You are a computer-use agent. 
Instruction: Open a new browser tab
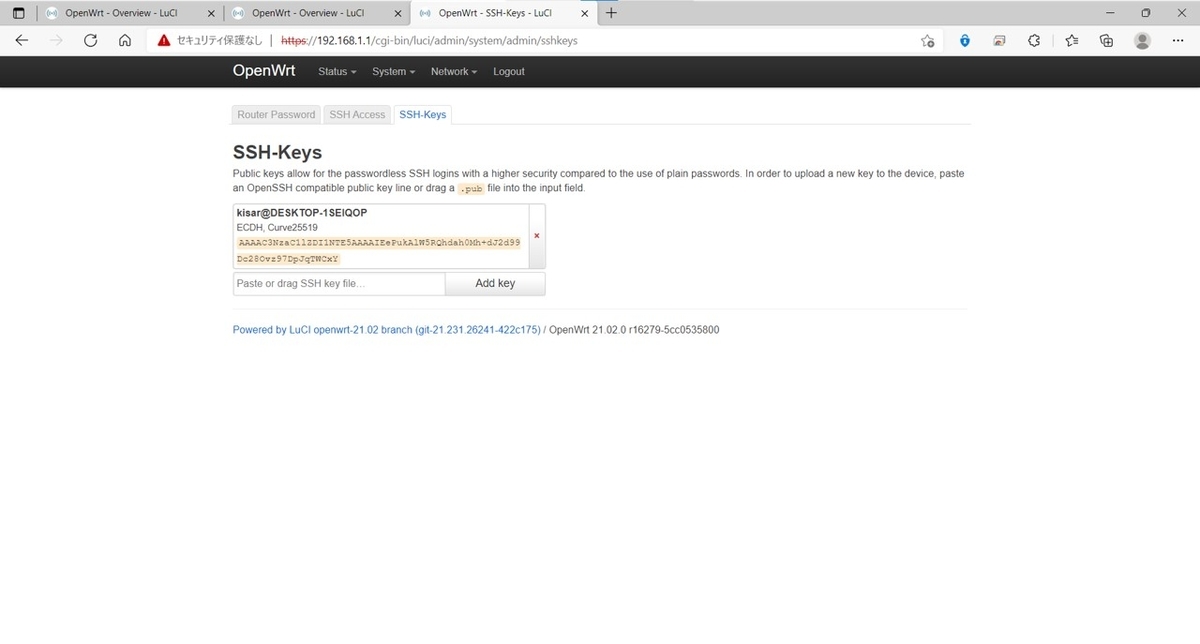coord(611,13)
